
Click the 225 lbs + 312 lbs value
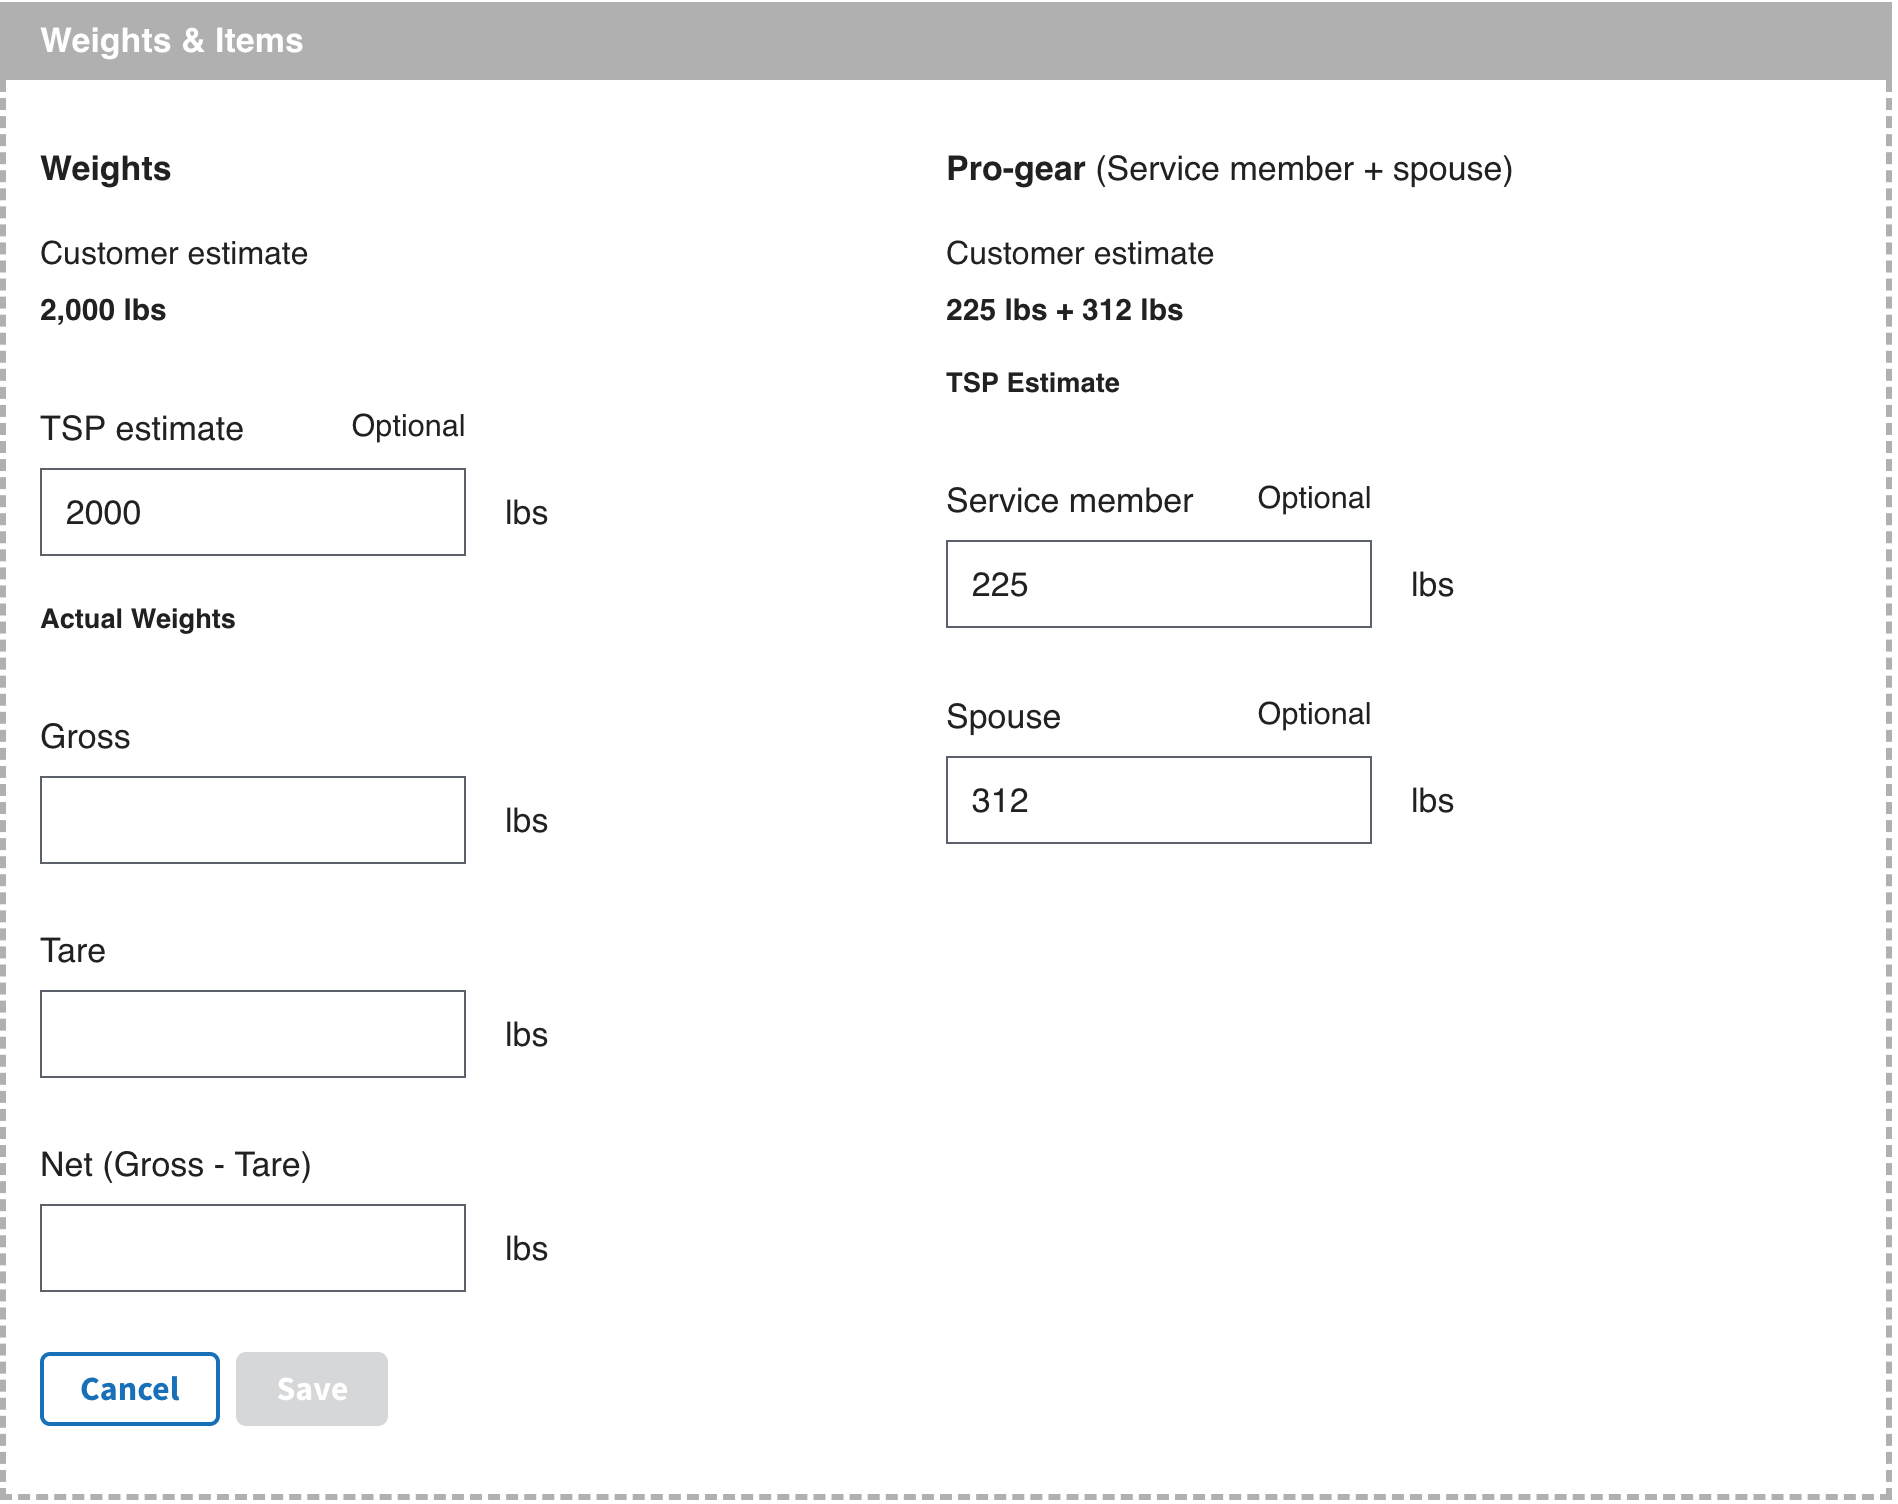tap(1064, 310)
